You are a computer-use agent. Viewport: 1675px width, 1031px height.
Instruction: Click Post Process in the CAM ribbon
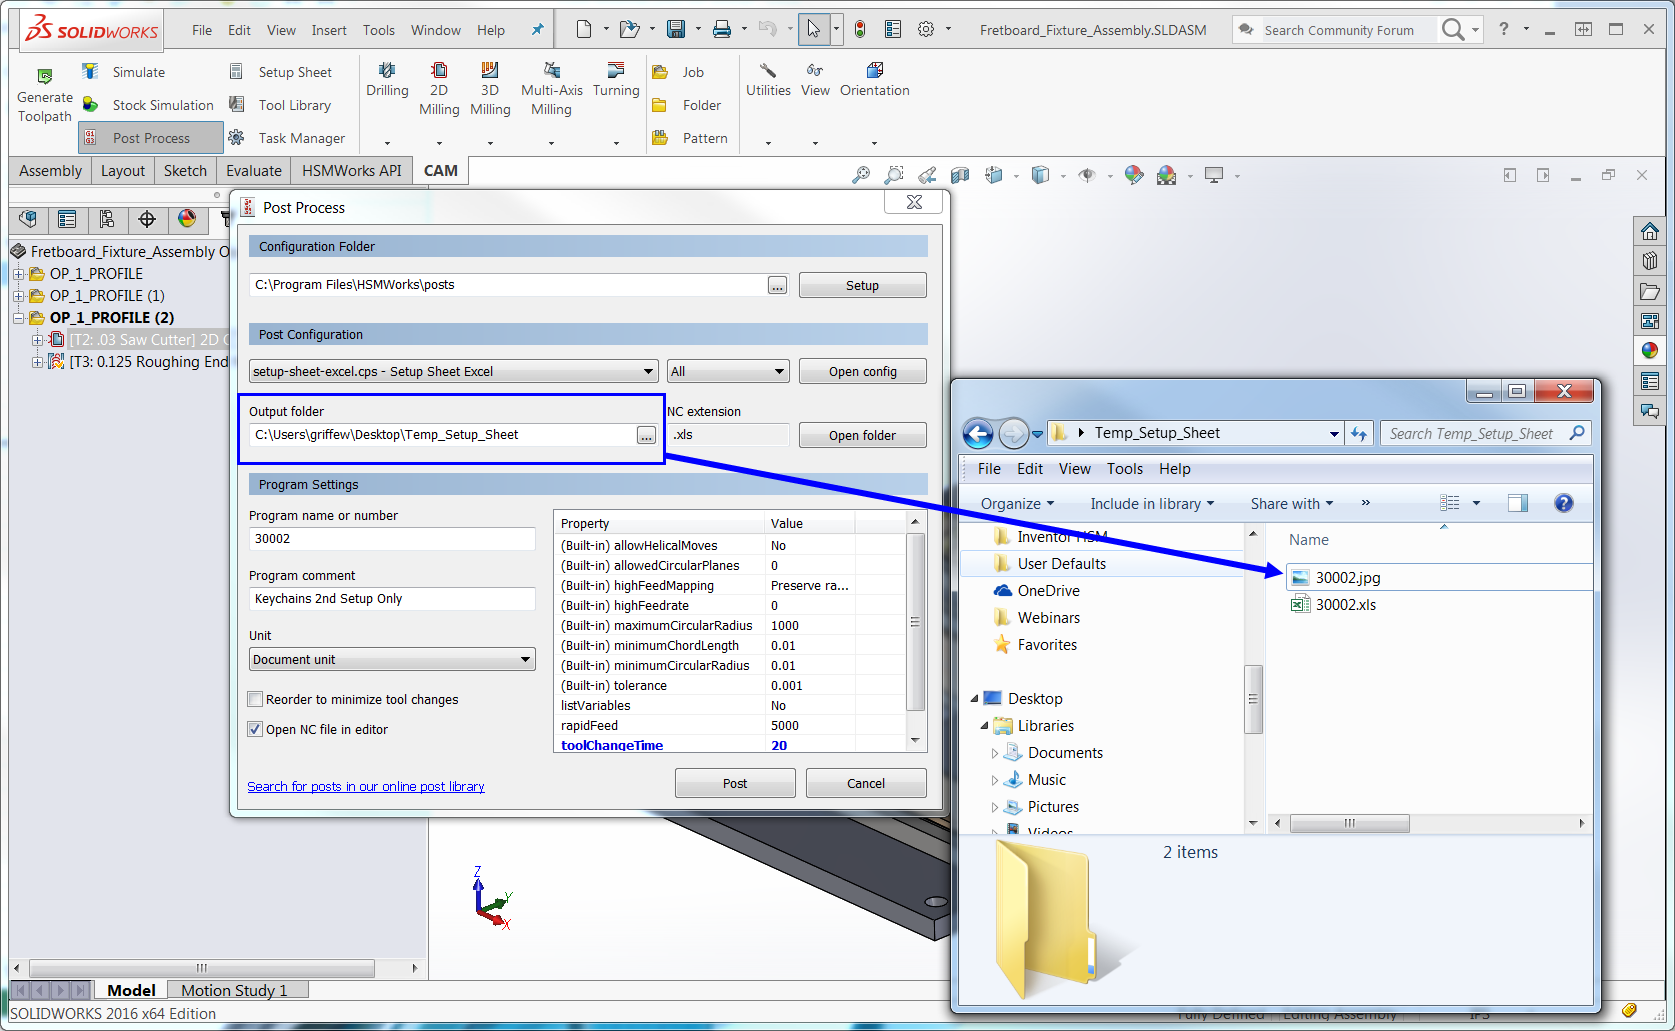(151, 138)
